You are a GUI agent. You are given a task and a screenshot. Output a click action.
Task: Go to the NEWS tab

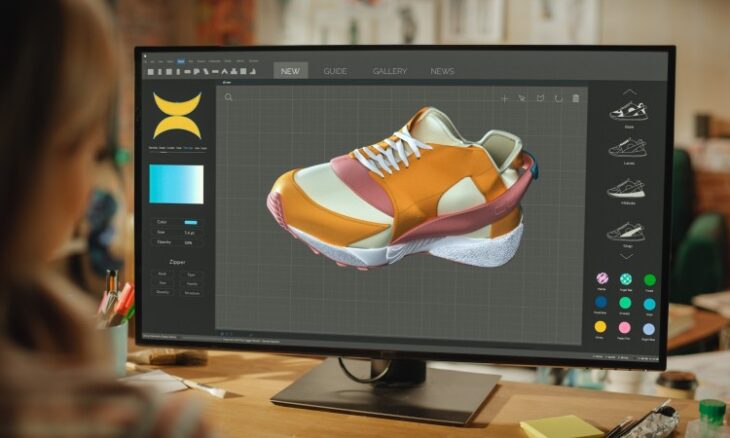tap(442, 71)
